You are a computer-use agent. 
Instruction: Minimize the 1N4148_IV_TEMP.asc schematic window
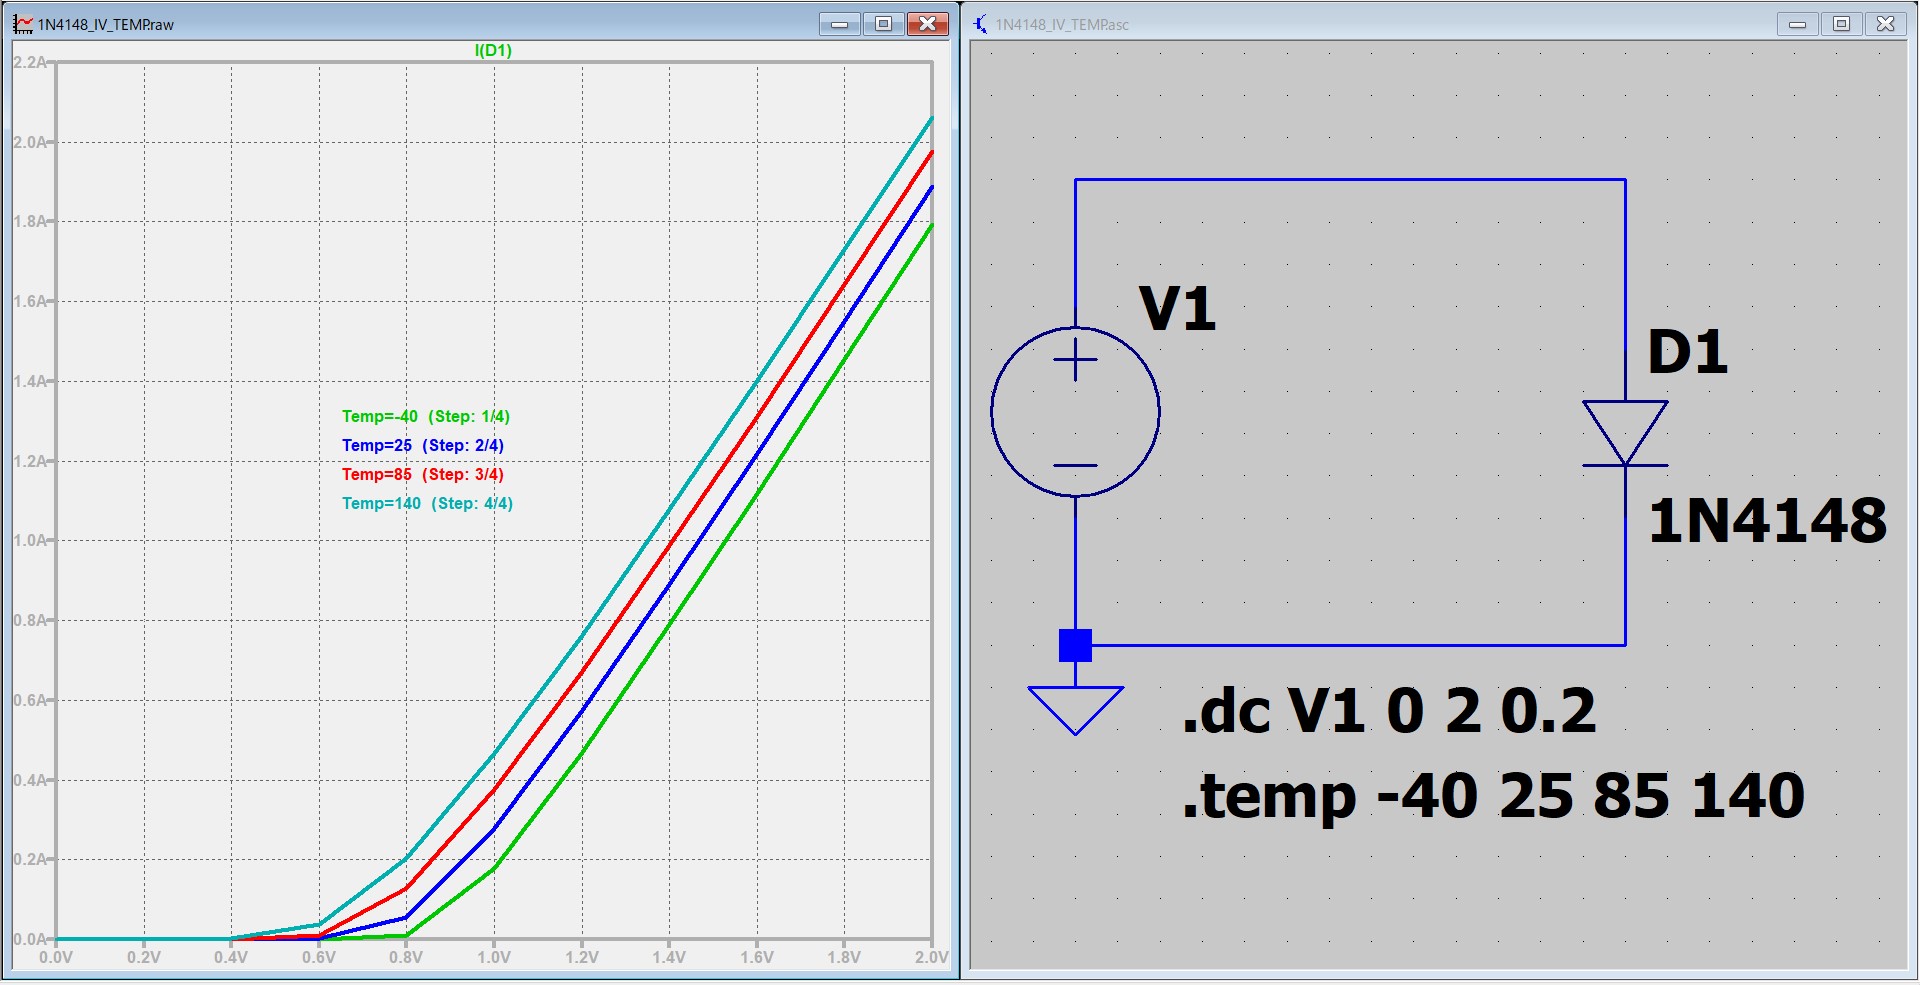click(x=1797, y=24)
